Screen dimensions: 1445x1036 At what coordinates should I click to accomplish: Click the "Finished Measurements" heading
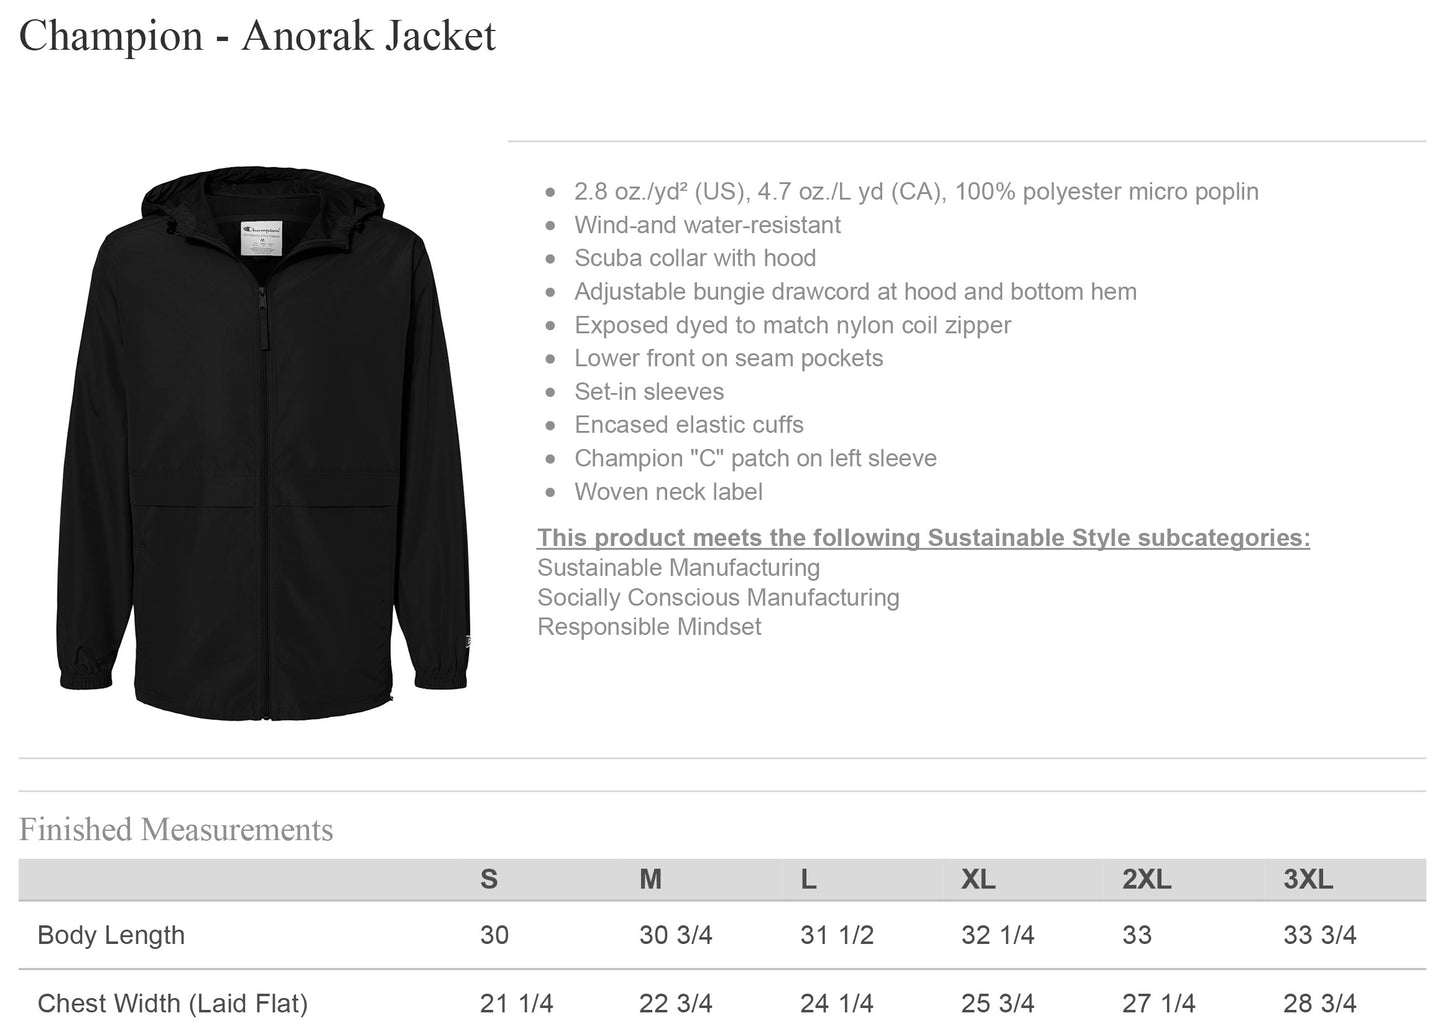[176, 830]
